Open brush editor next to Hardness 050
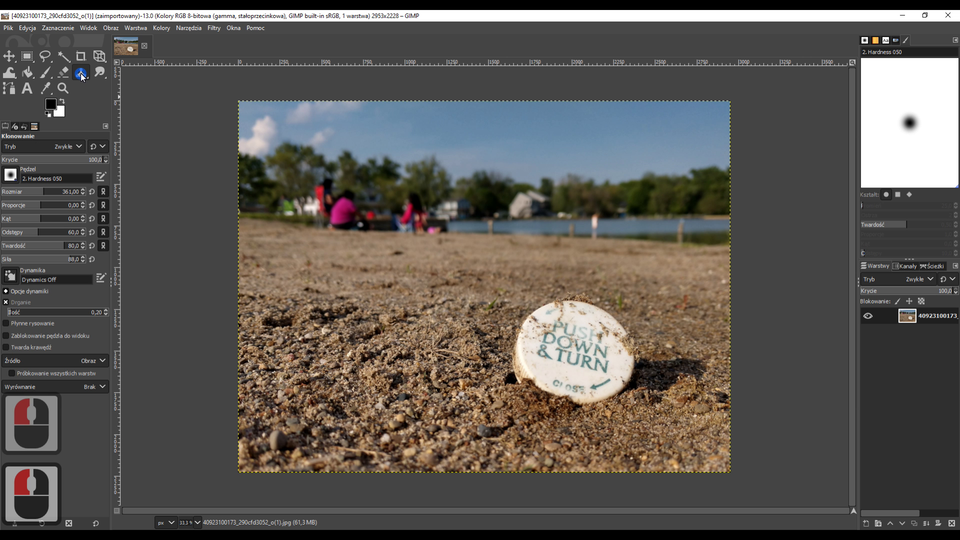 click(101, 177)
